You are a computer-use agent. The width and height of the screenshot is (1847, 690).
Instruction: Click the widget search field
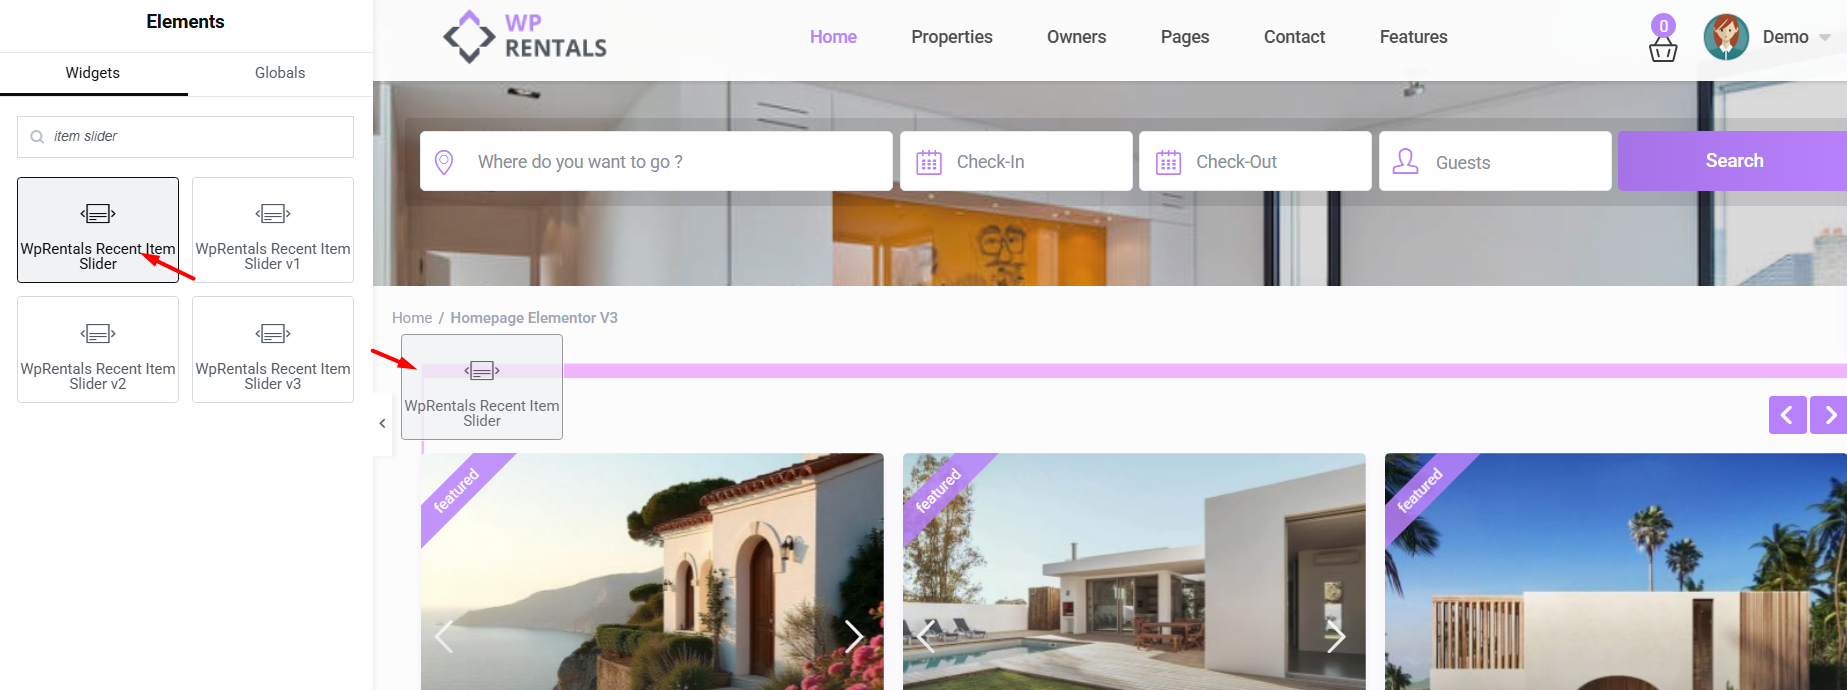pyautogui.click(x=185, y=137)
